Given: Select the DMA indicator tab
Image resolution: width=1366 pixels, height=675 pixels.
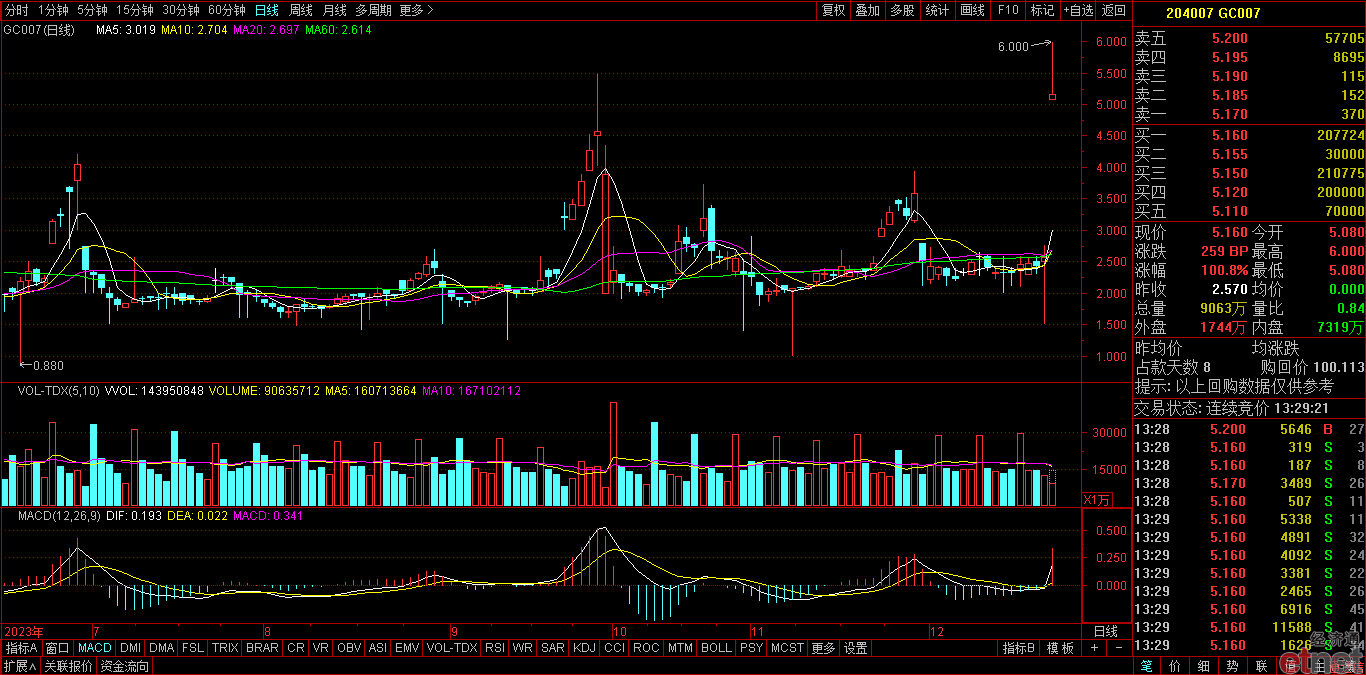Looking at the screenshot, I should point(161,648).
